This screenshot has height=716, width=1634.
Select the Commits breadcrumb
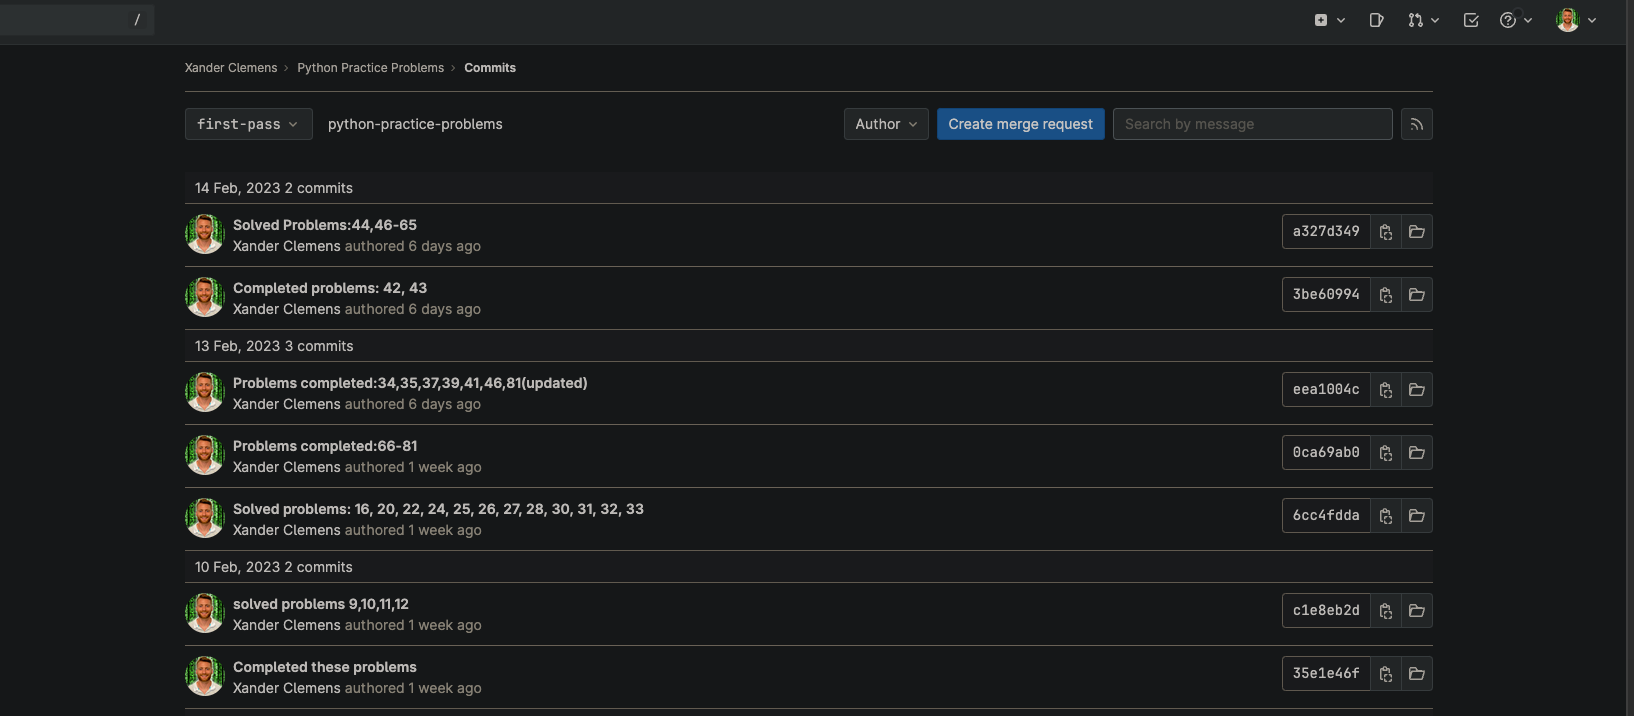coord(490,68)
